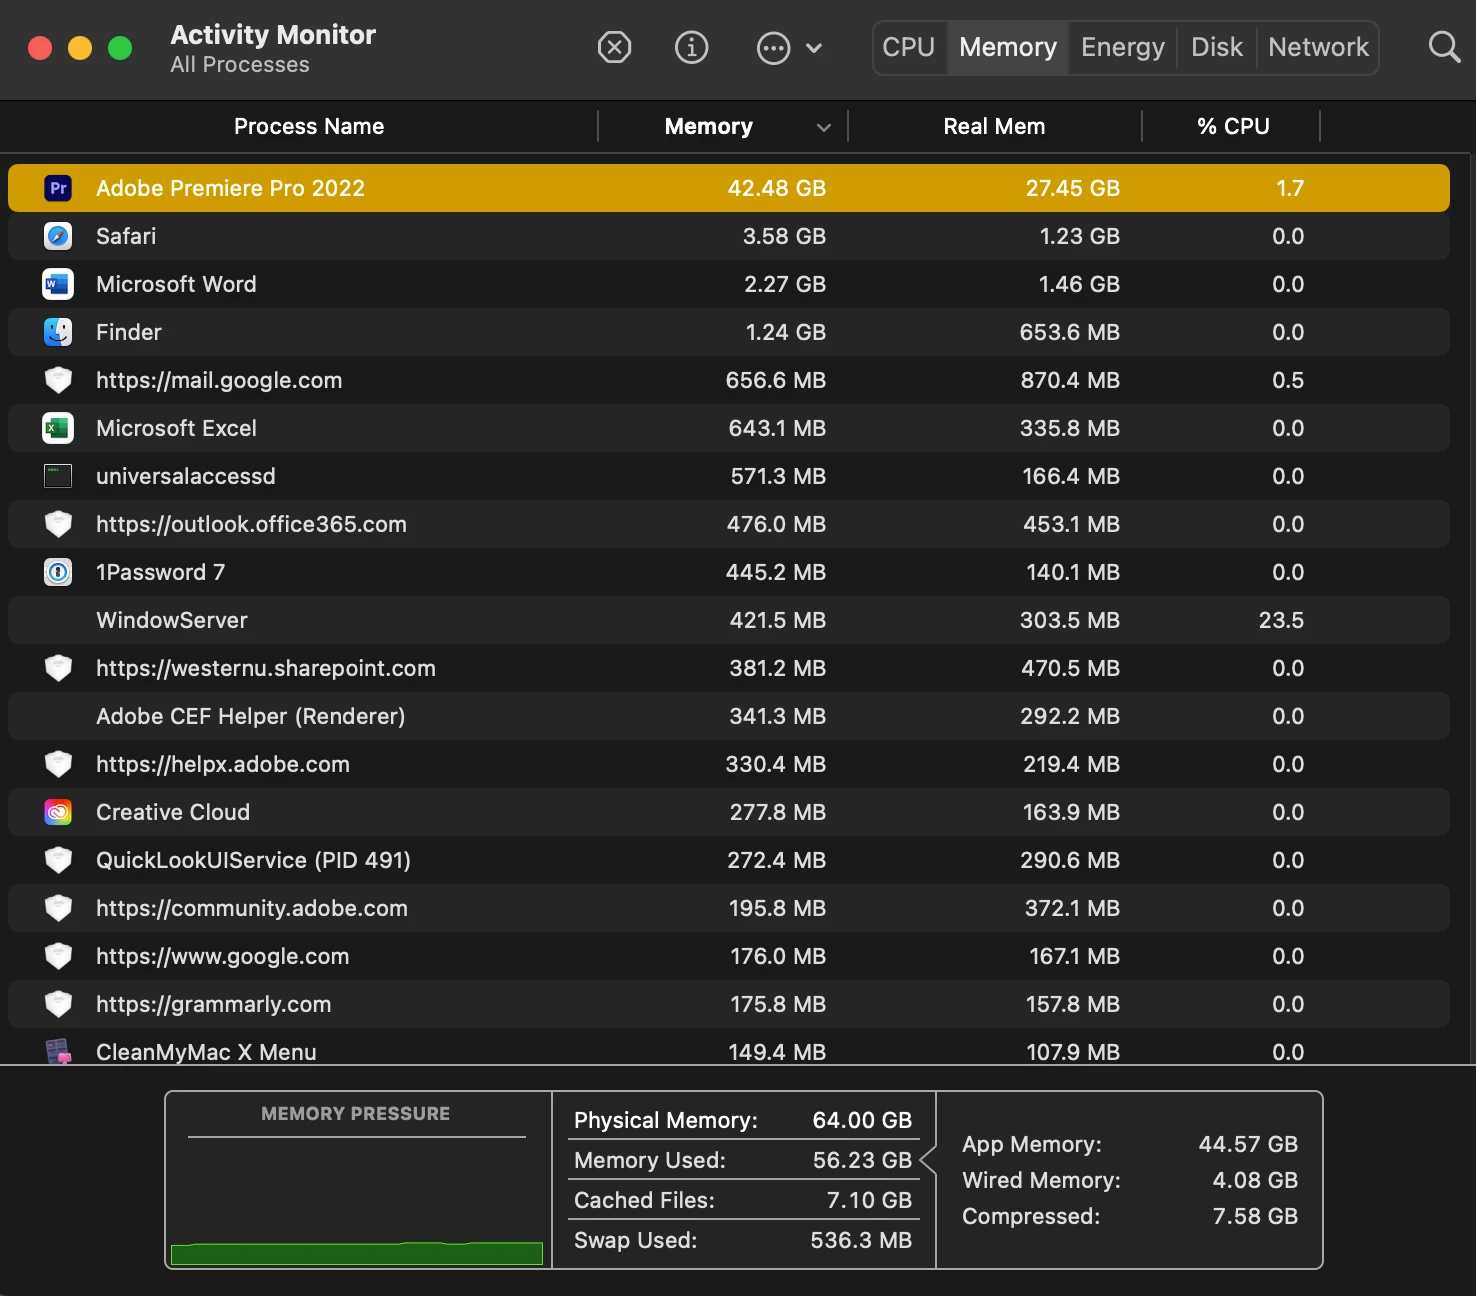This screenshot has width=1476, height=1296.
Task: Click shield icon beside QuickLookUIService
Action: [x=58, y=860]
